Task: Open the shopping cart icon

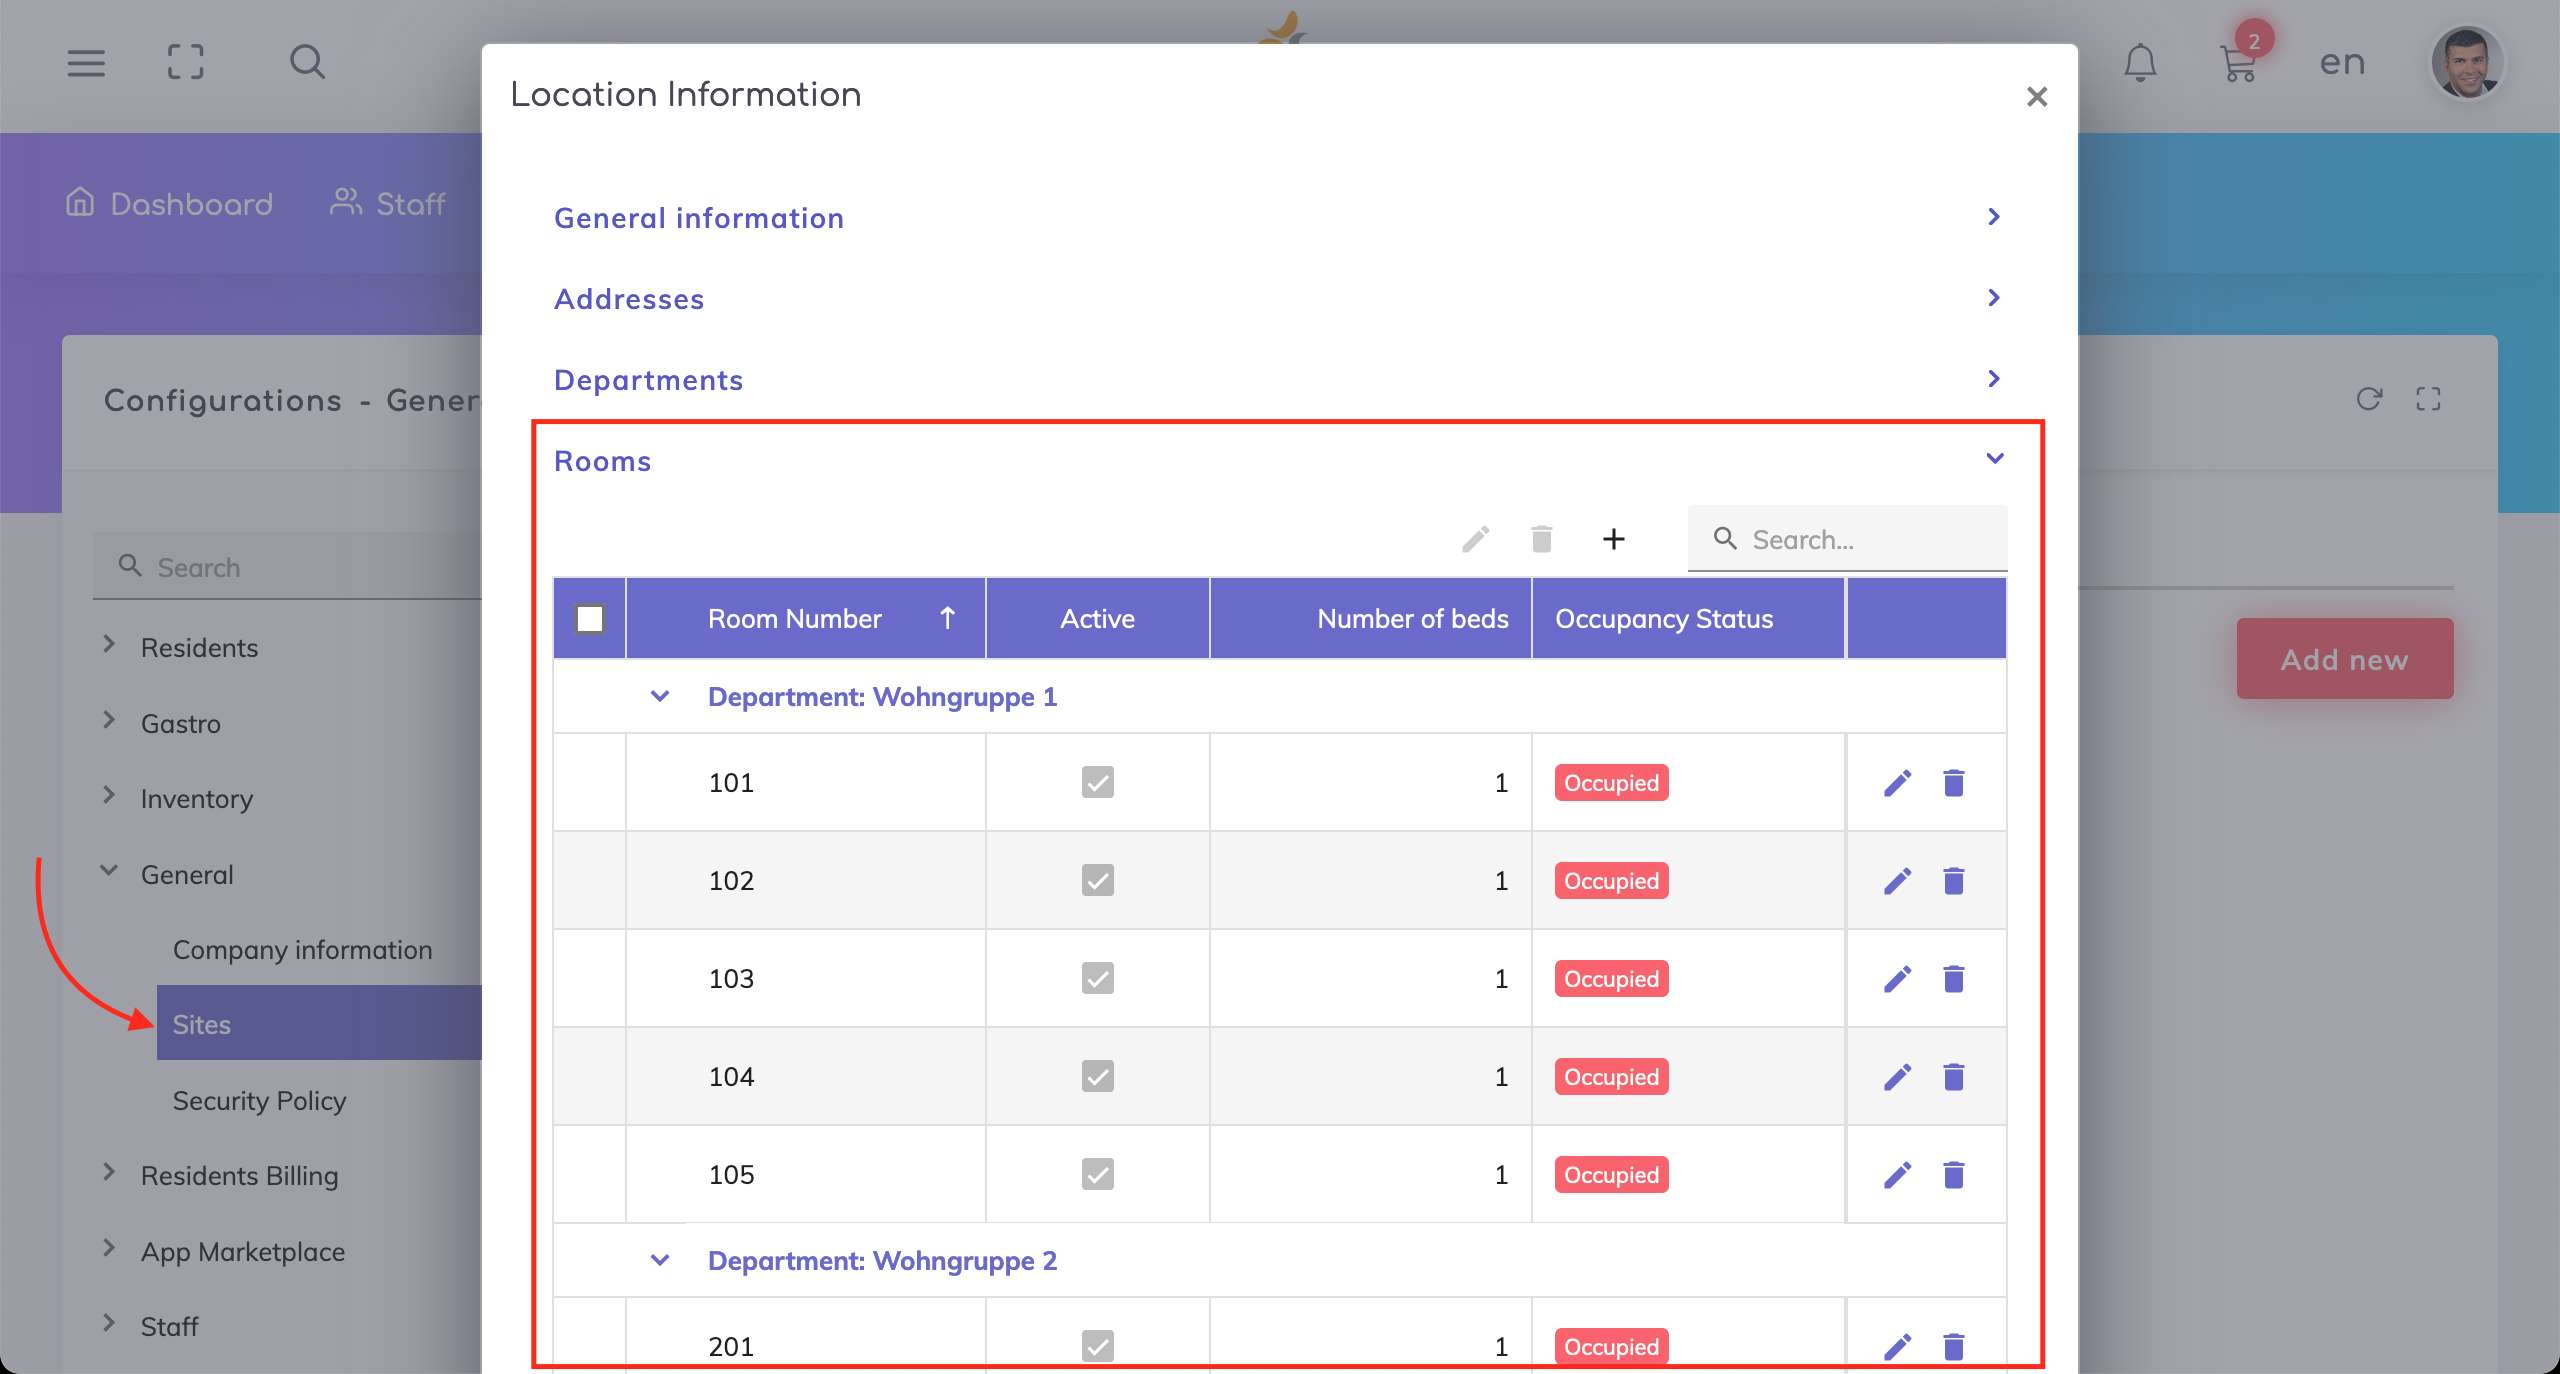Action: (2237, 63)
